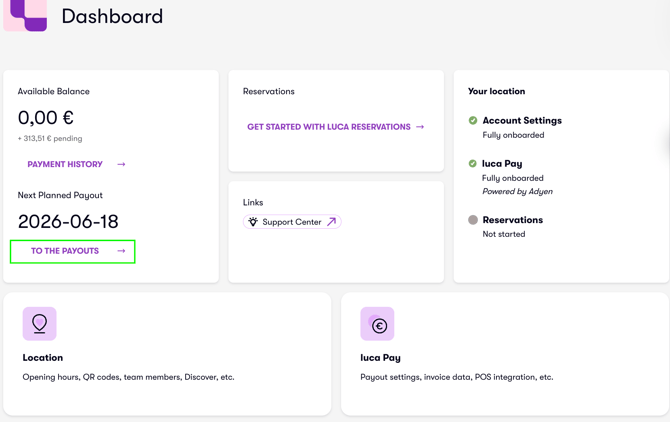
Task: Click the arrow after Get Started with luca Reservations
Action: (420, 127)
